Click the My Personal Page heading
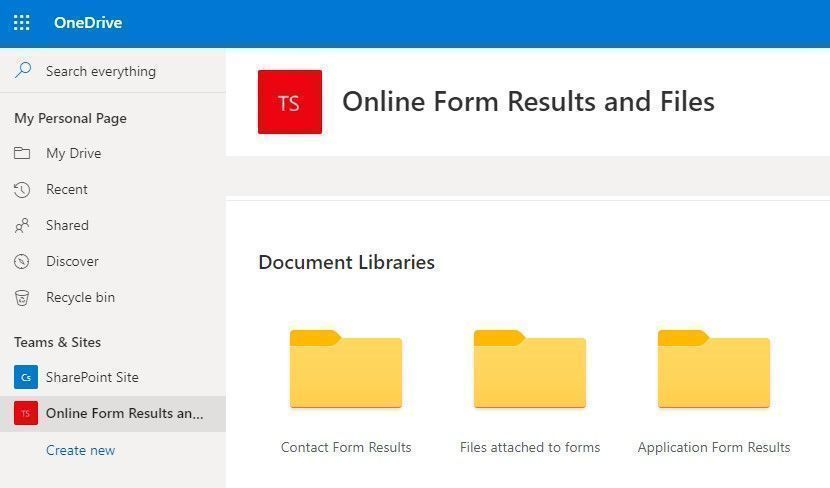The height and width of the screenshot is (488, 830). coord(70,118)
